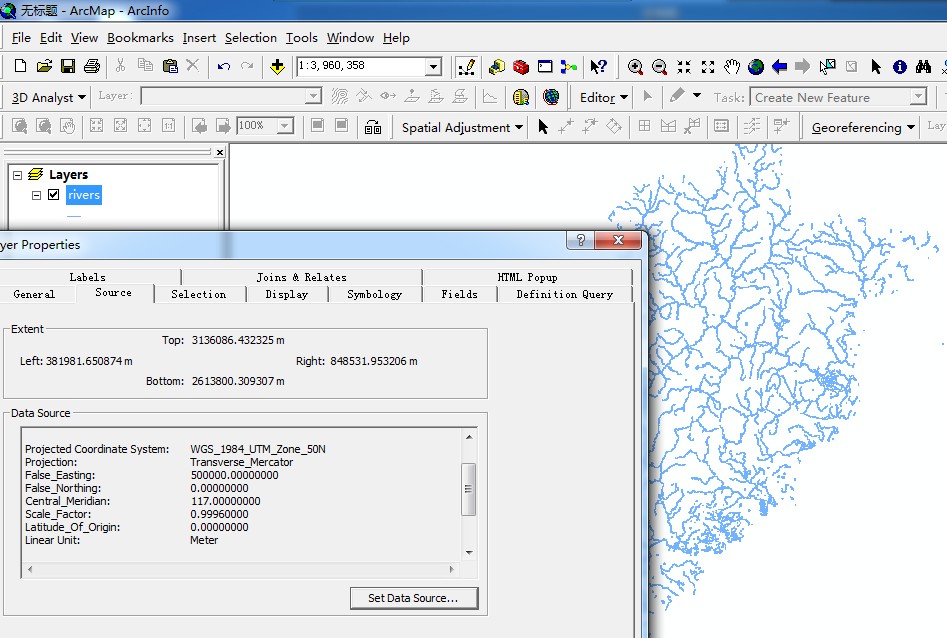
Task: Launch ModelBuilder window
Action: pyautogui.click(x=568, y=66)
